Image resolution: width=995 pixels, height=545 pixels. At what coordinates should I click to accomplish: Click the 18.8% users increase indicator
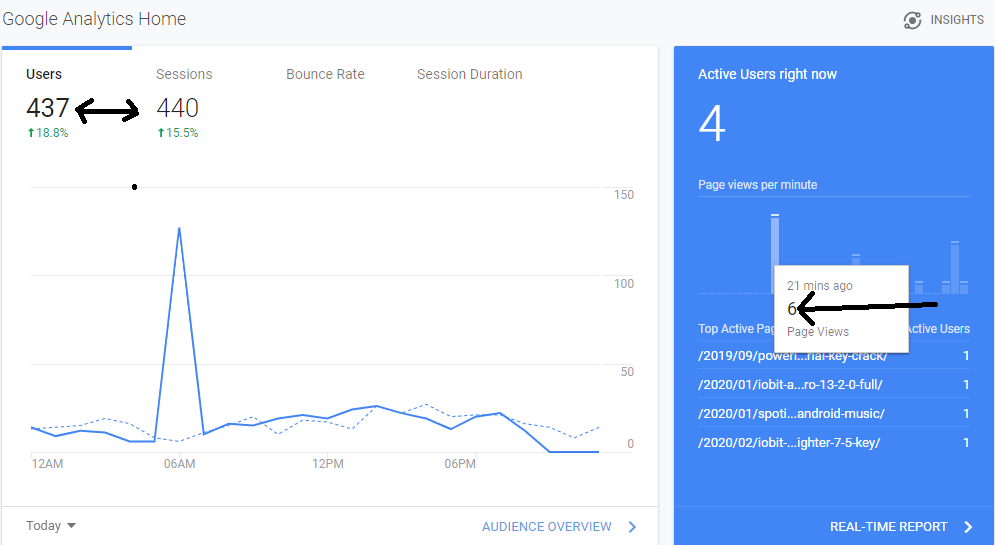48,133
